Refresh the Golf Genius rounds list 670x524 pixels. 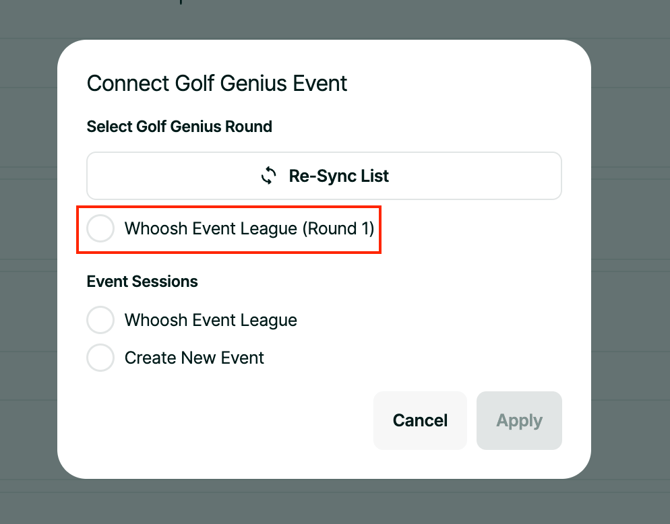pyautogui.click(x=323, y=176)
